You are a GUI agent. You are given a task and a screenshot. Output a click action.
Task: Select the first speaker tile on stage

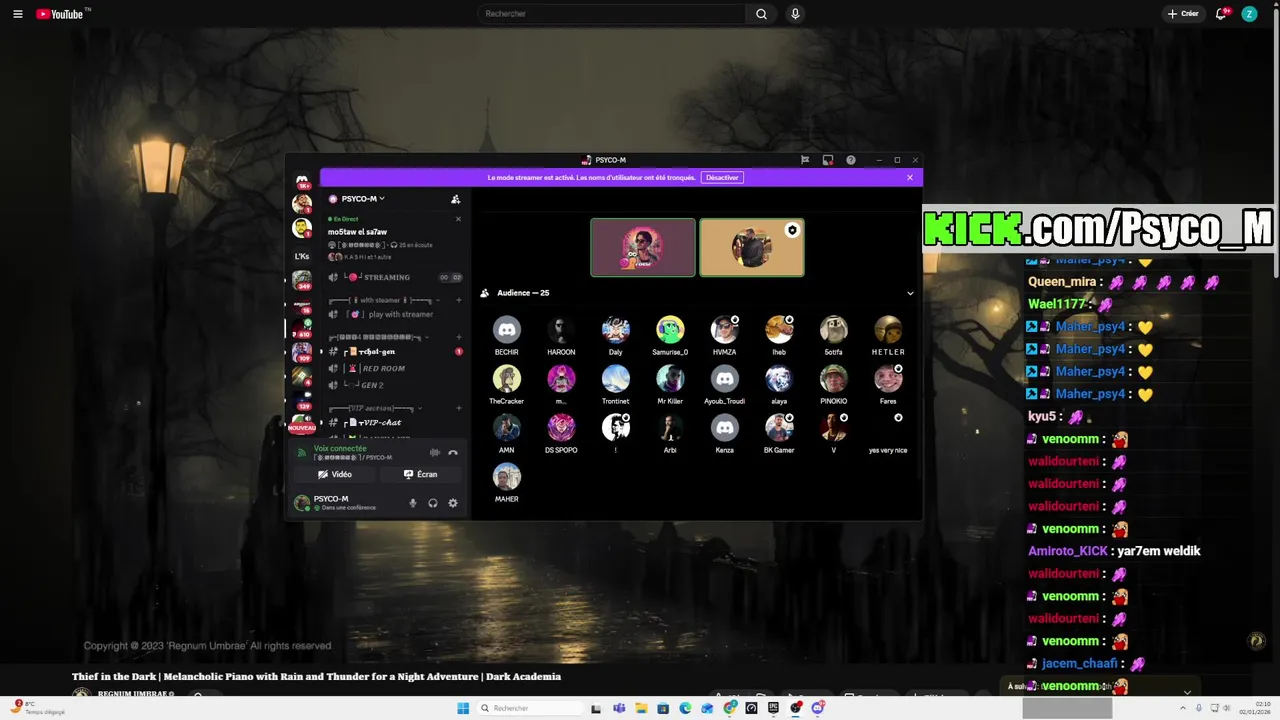click(643, 247)
